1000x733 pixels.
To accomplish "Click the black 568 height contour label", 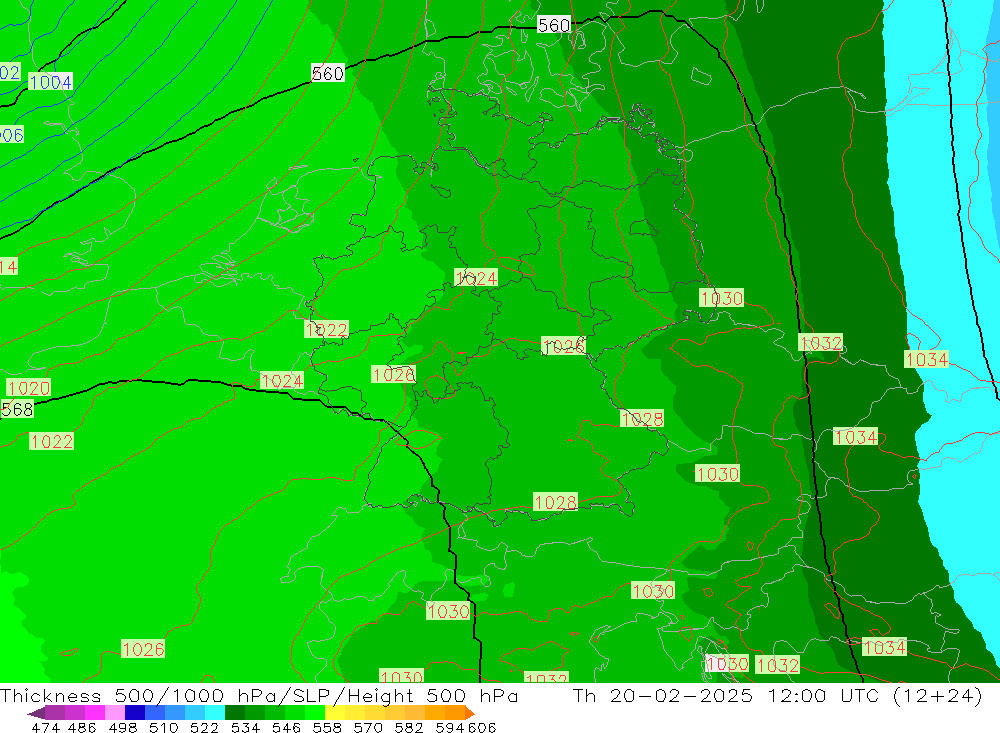I will [x=17, y=410].
